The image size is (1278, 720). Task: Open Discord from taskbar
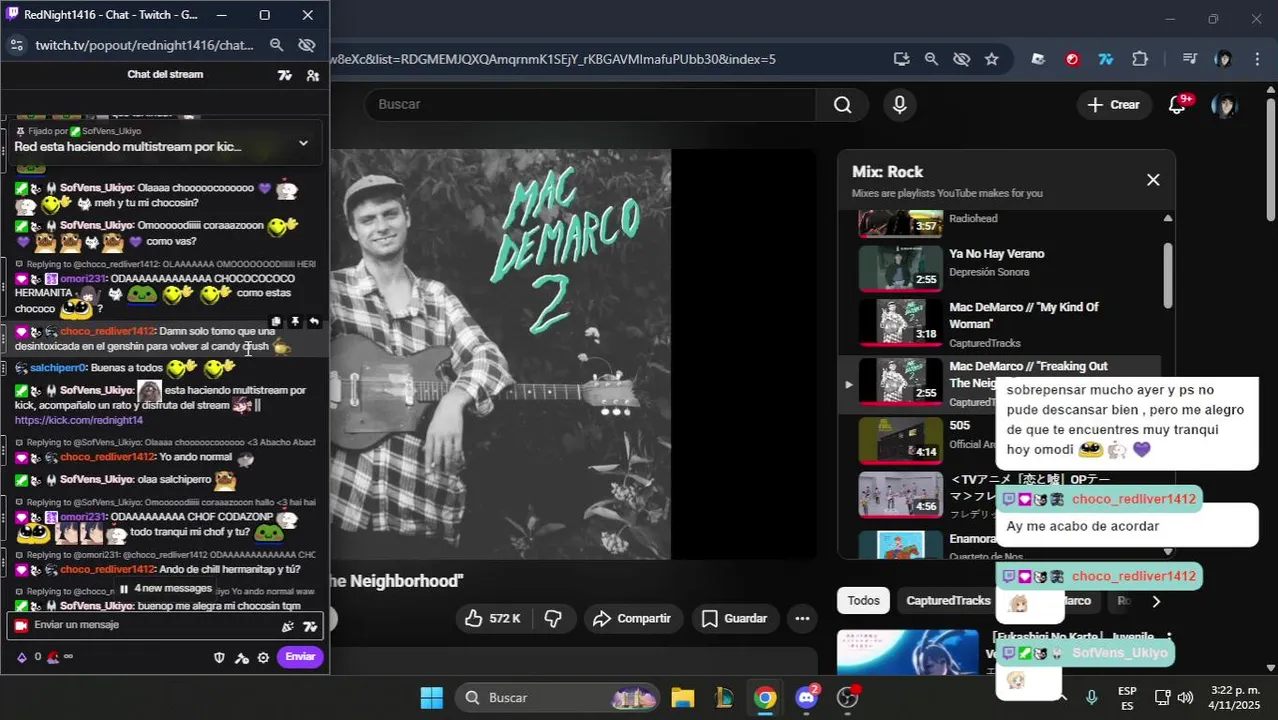click(807, 697)
